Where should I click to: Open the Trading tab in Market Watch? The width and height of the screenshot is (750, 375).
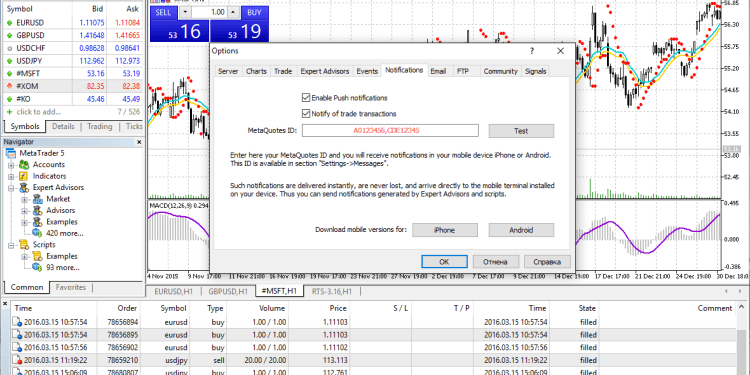100,127
